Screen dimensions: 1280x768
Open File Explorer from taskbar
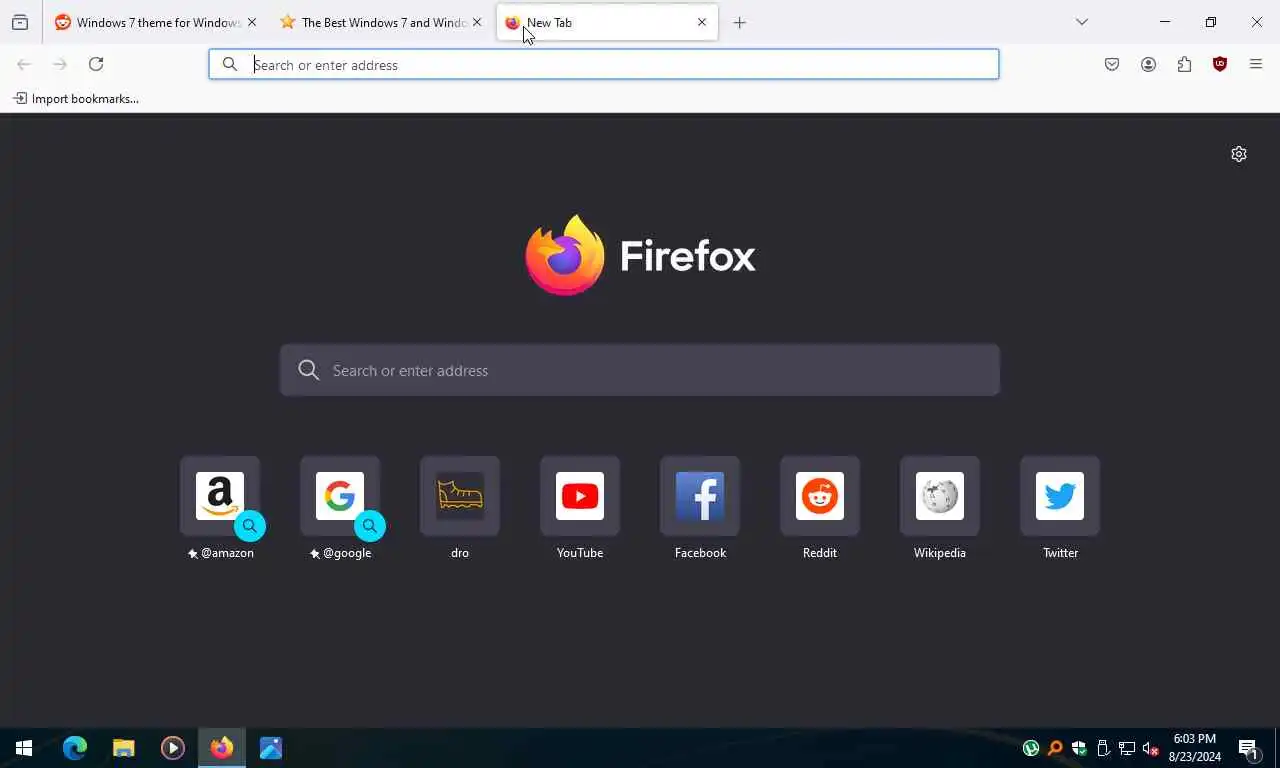click(123, 748)
